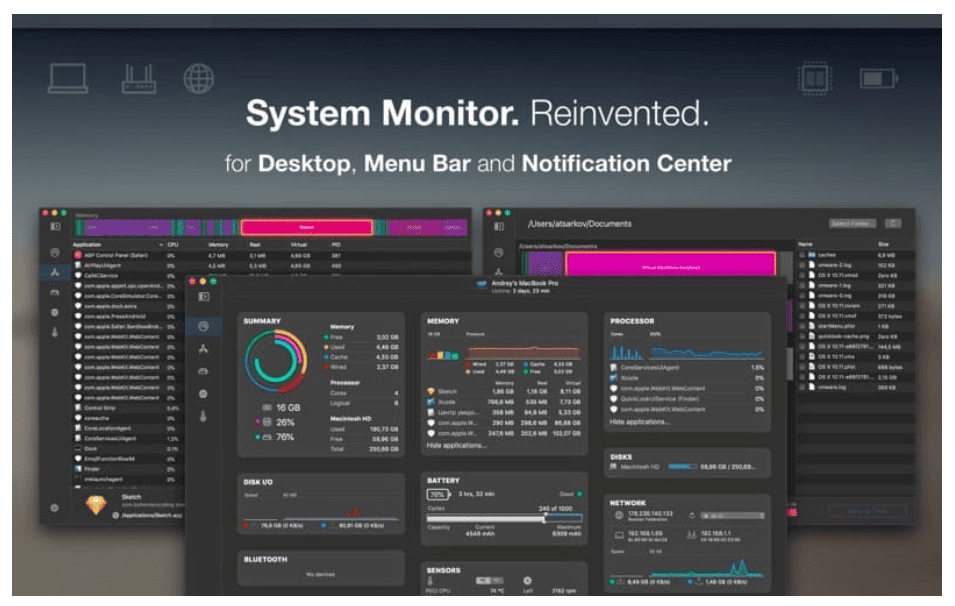Screen dimensions: 955x606
Task: Click the Select Folder button
Action: pos(852,224)
